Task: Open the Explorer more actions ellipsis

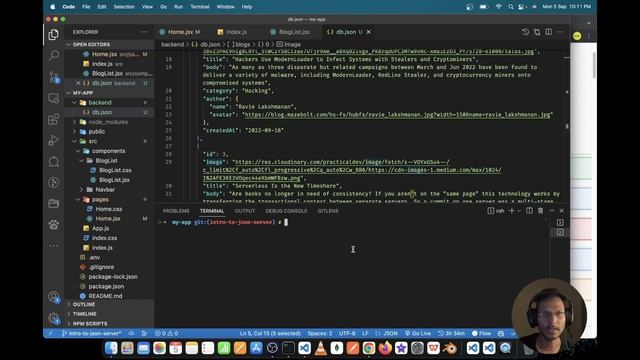Action: pyautogui.click(x=144, y=32)
